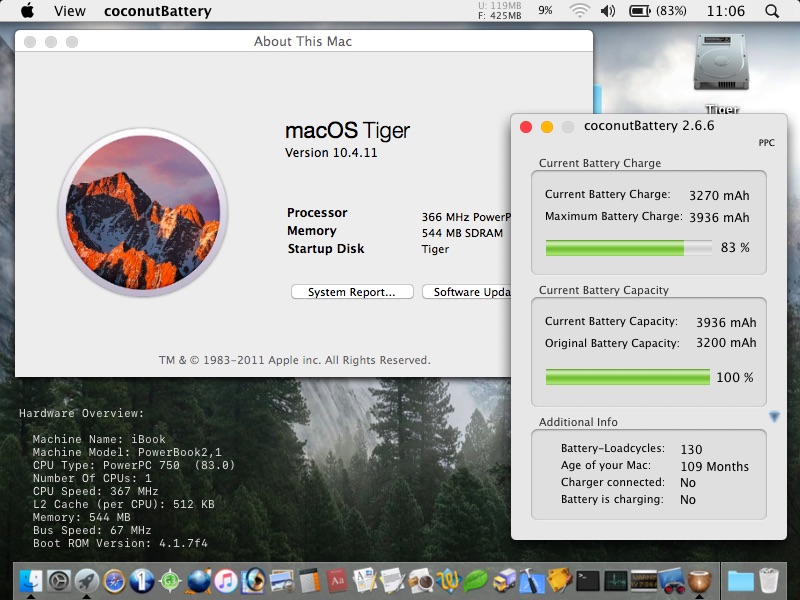Launch Calculator from the dock
The image size is (800, 600).
309,581
